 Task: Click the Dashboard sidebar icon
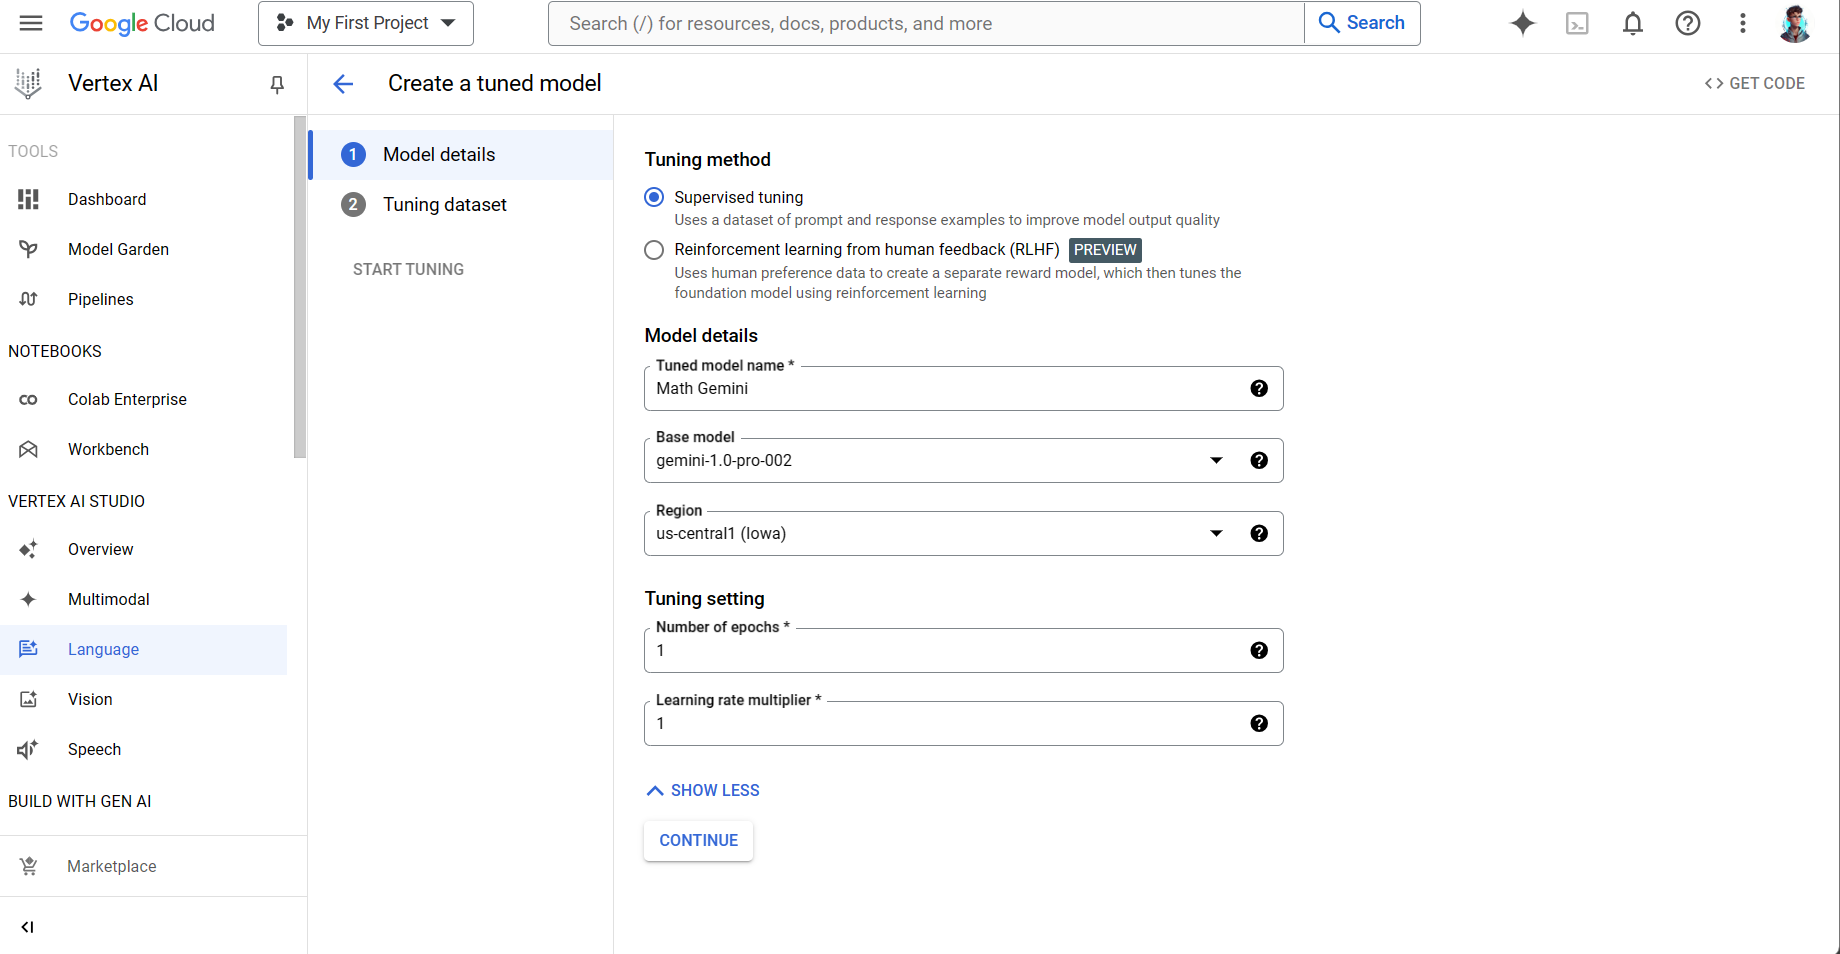(x=28, y=200)
